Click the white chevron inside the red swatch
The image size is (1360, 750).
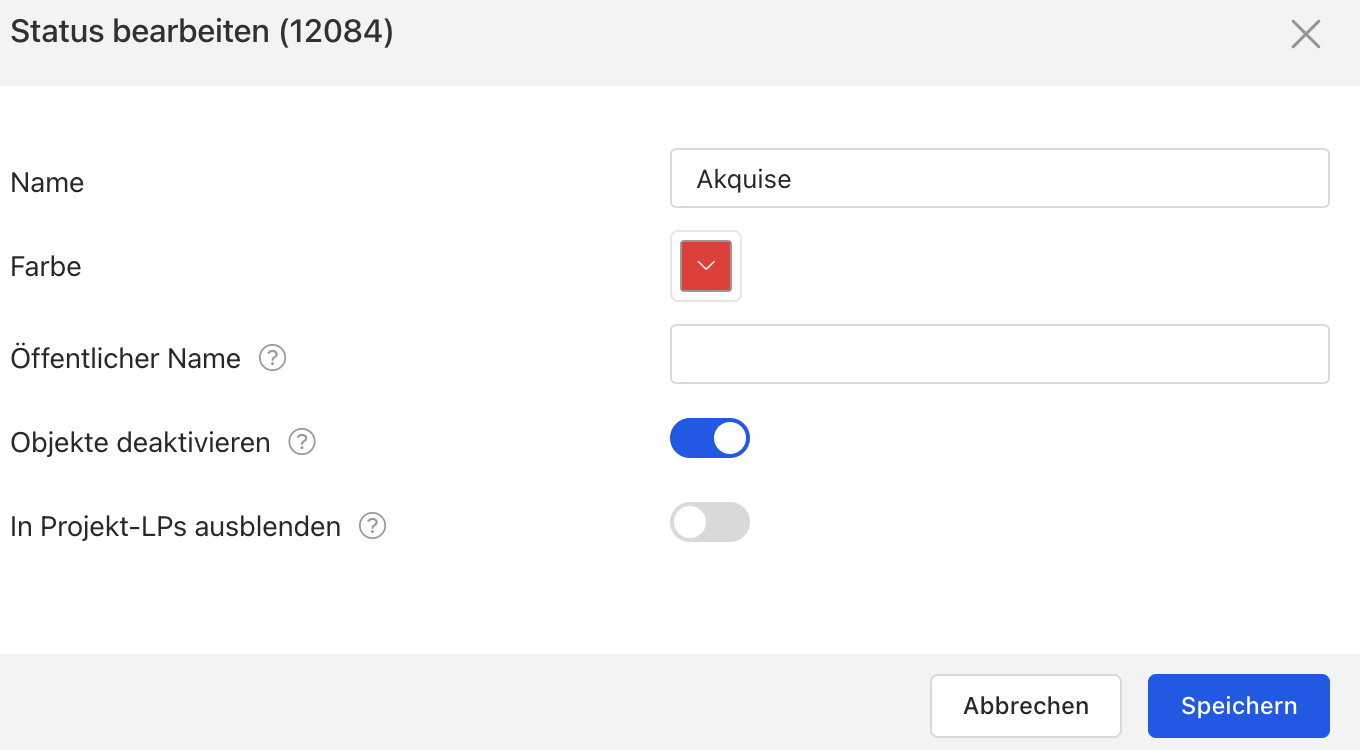click(706, 266)
